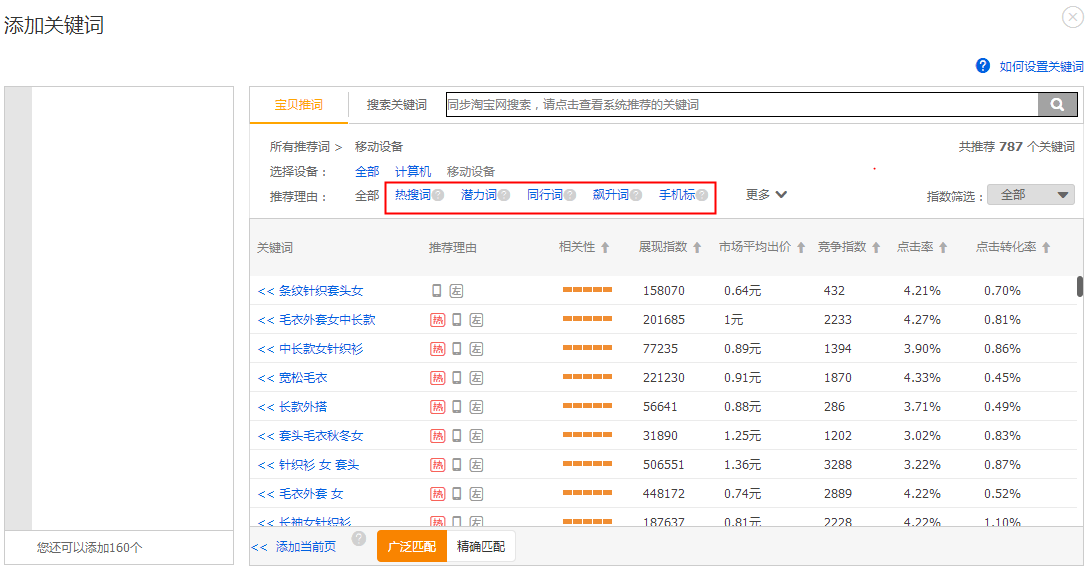
Task: Select 广泛匹配 match mode
Action: (x=412, y=546)
